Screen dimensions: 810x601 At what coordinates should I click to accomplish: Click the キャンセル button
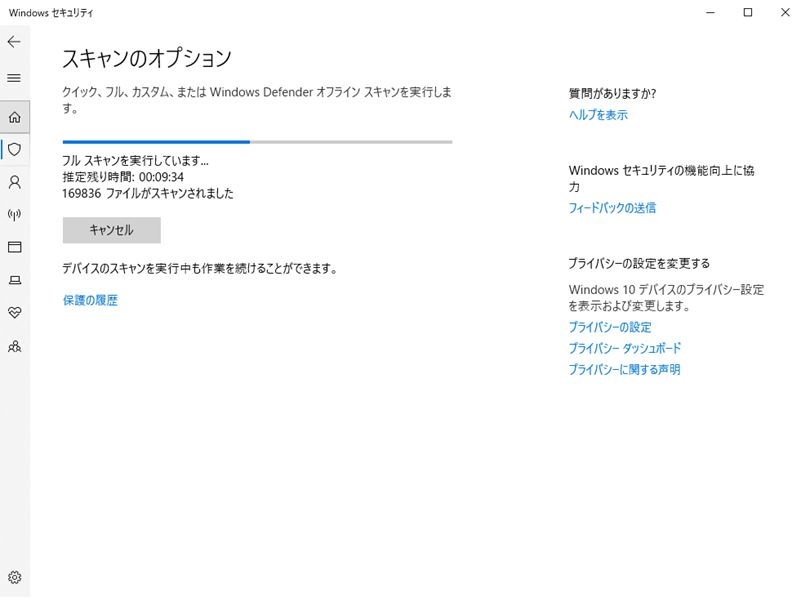point(112,230)
